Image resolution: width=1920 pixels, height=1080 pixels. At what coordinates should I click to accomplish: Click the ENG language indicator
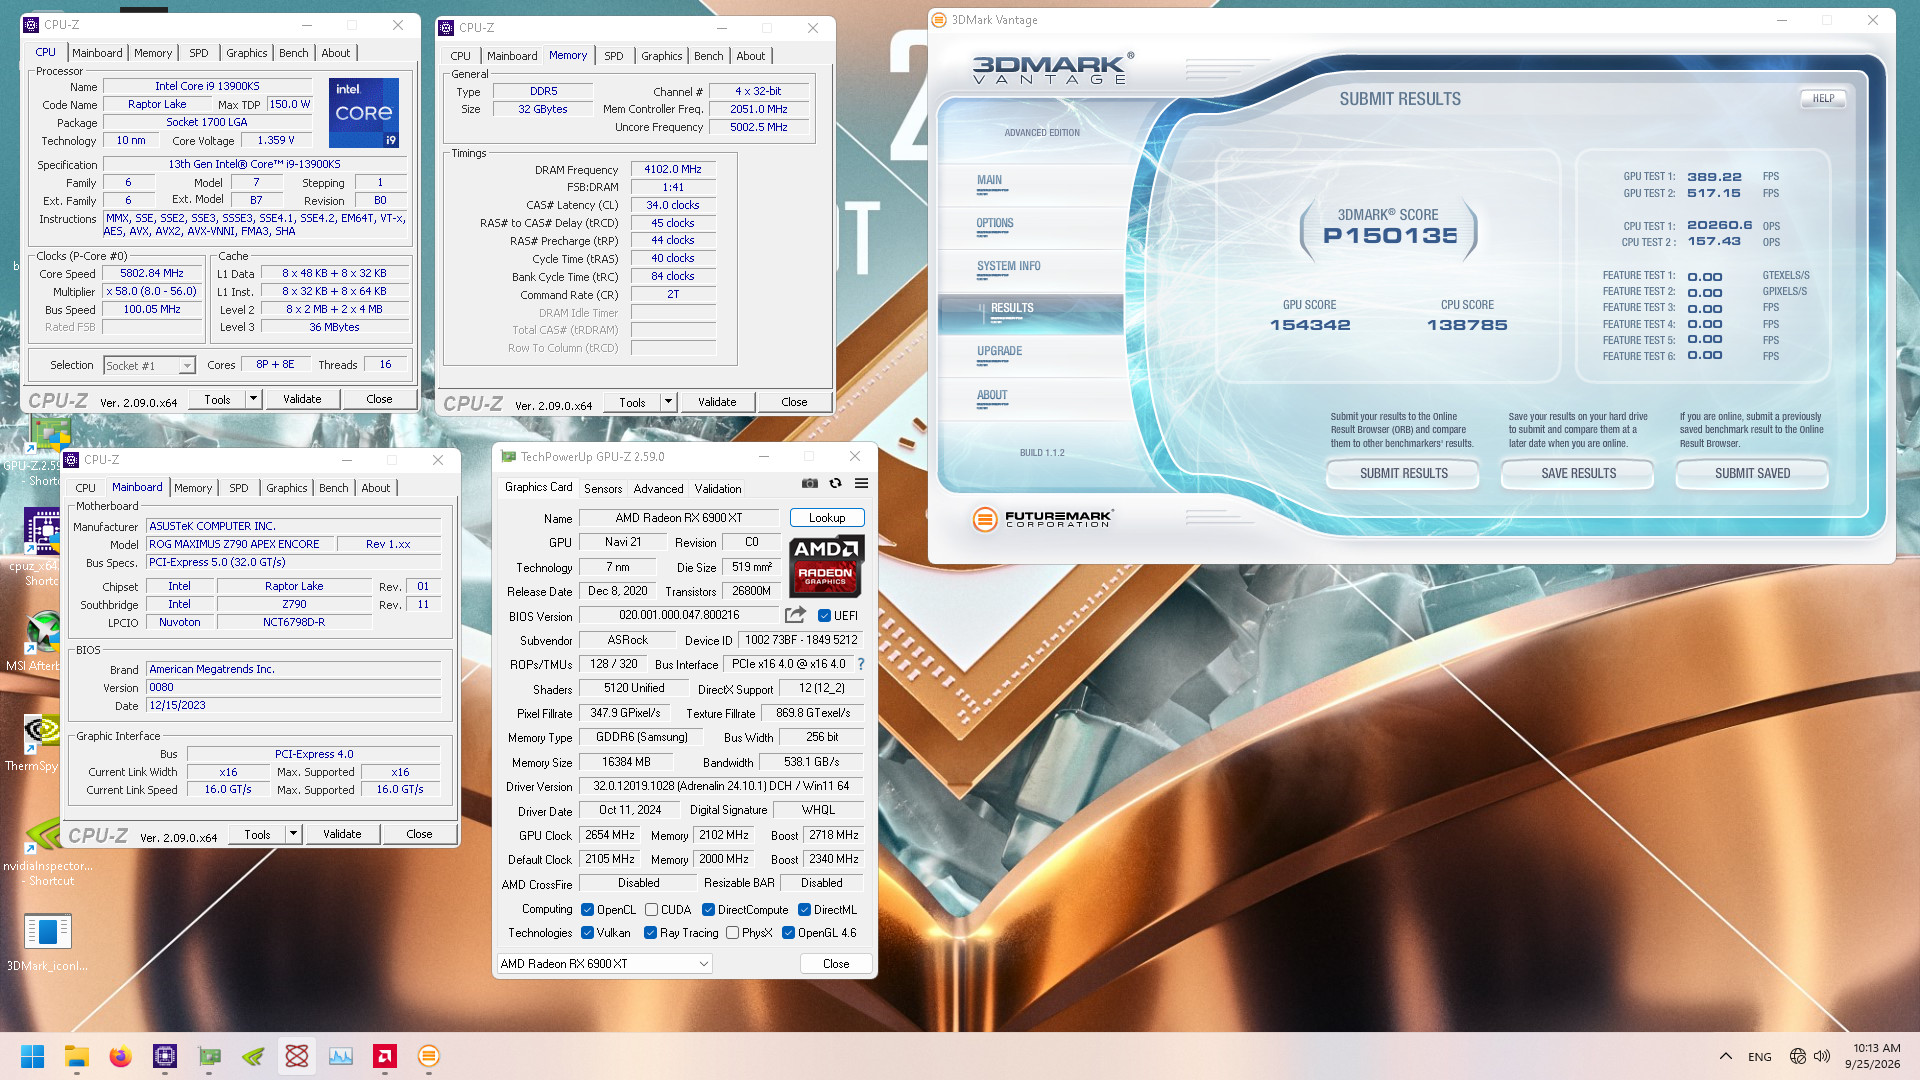(x=1760, y=1057)
